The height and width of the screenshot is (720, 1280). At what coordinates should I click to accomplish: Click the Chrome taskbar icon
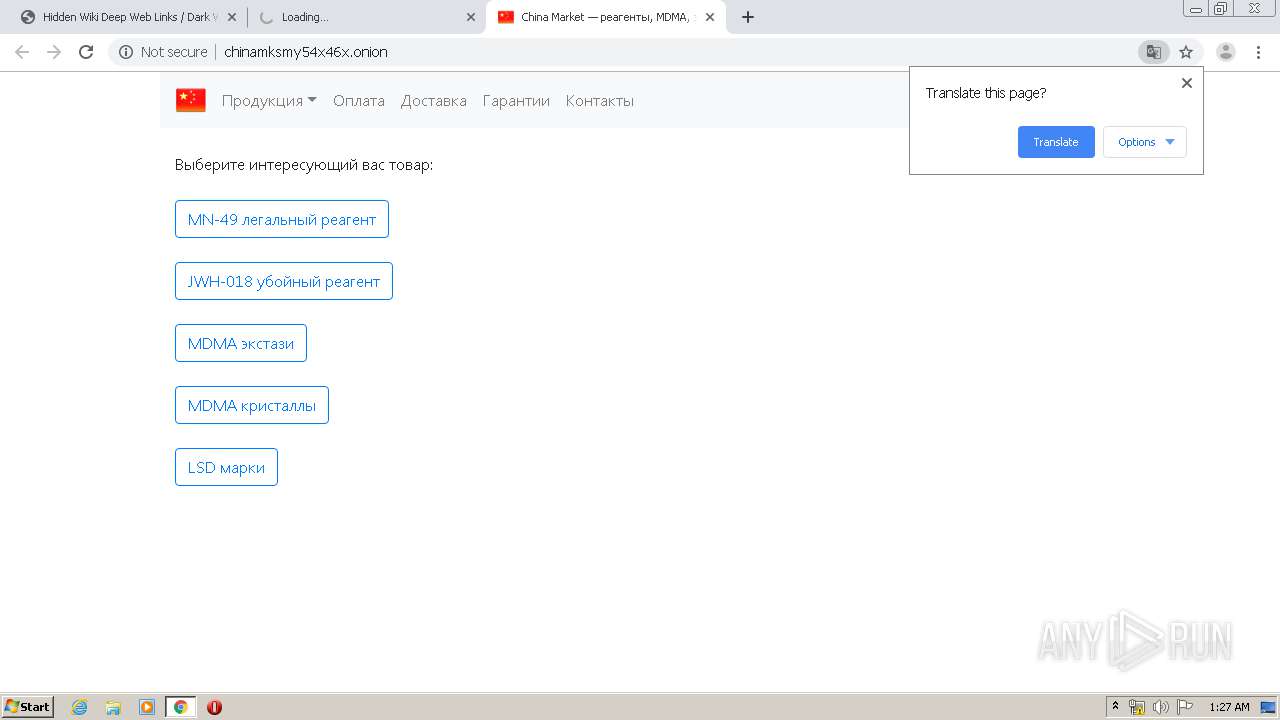pos(180,707)
